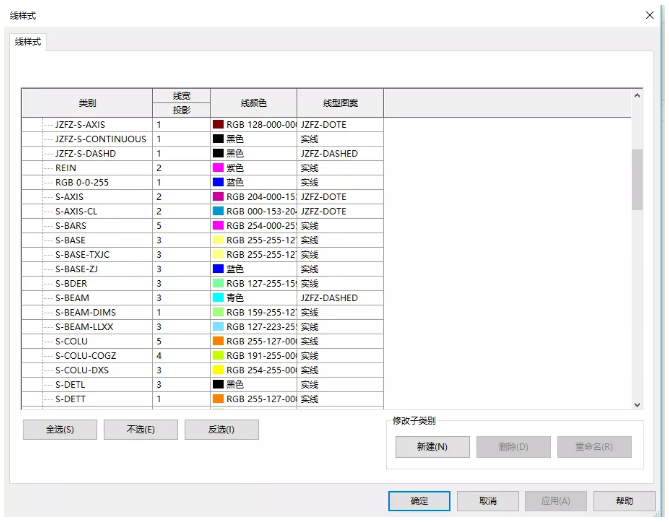Viewport: 669px width, 522px height.
Task: Change the magenta color of REIN
Action: (218, 168)
